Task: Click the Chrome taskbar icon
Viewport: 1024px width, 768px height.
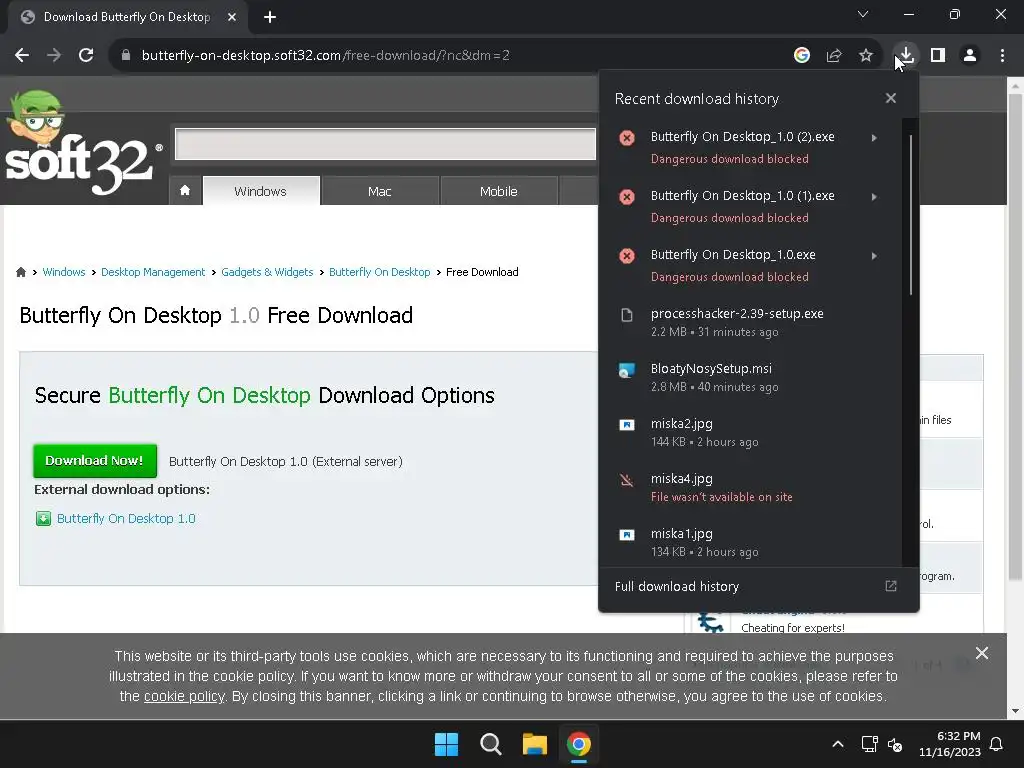Action: click(579, 744)
